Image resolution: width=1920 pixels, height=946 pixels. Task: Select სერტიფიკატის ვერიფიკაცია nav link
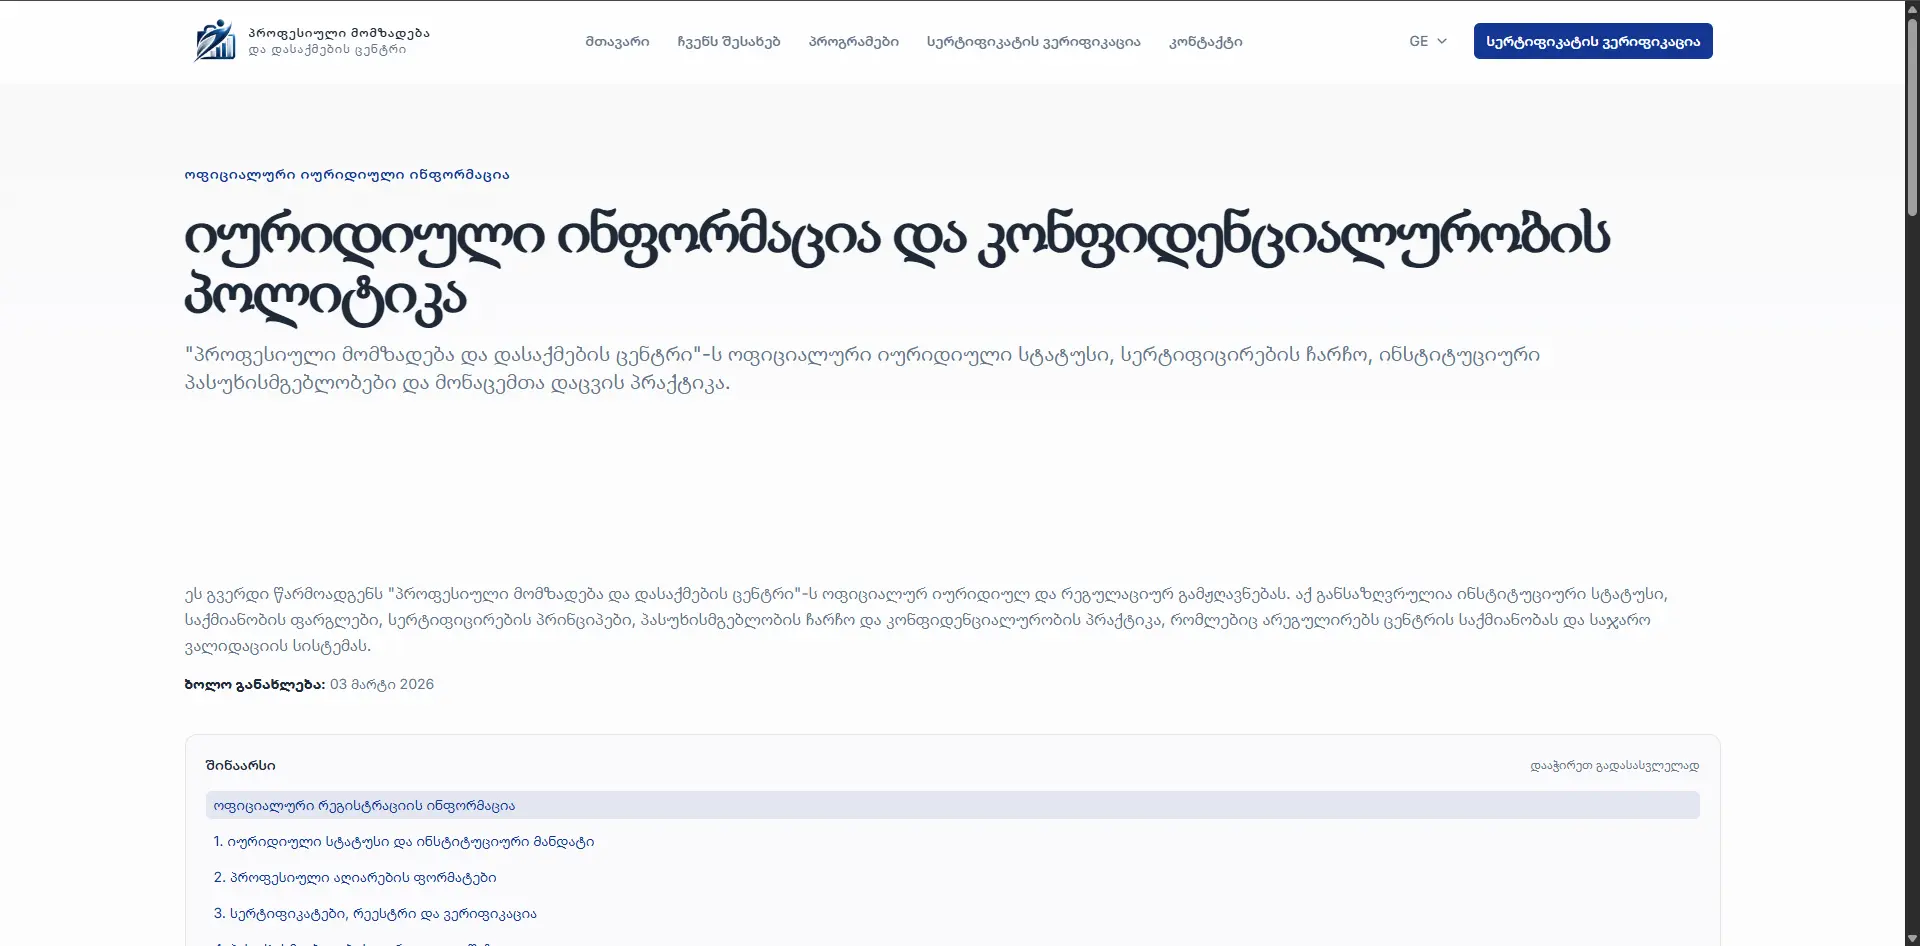tap(1034, 42)
